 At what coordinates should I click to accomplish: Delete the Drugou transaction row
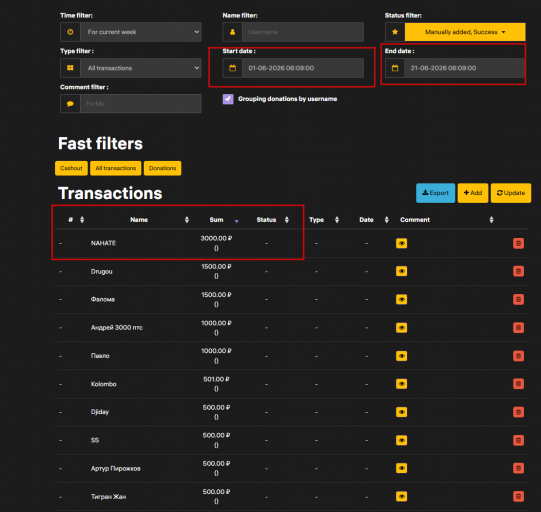pos(518,271)
